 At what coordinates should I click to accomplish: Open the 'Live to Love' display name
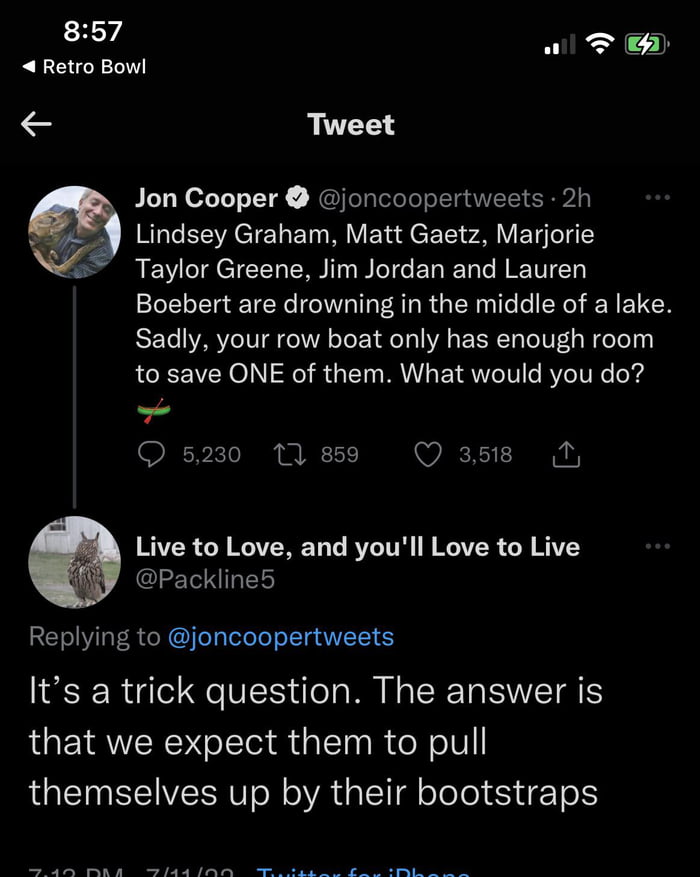[x=357, y=547]
